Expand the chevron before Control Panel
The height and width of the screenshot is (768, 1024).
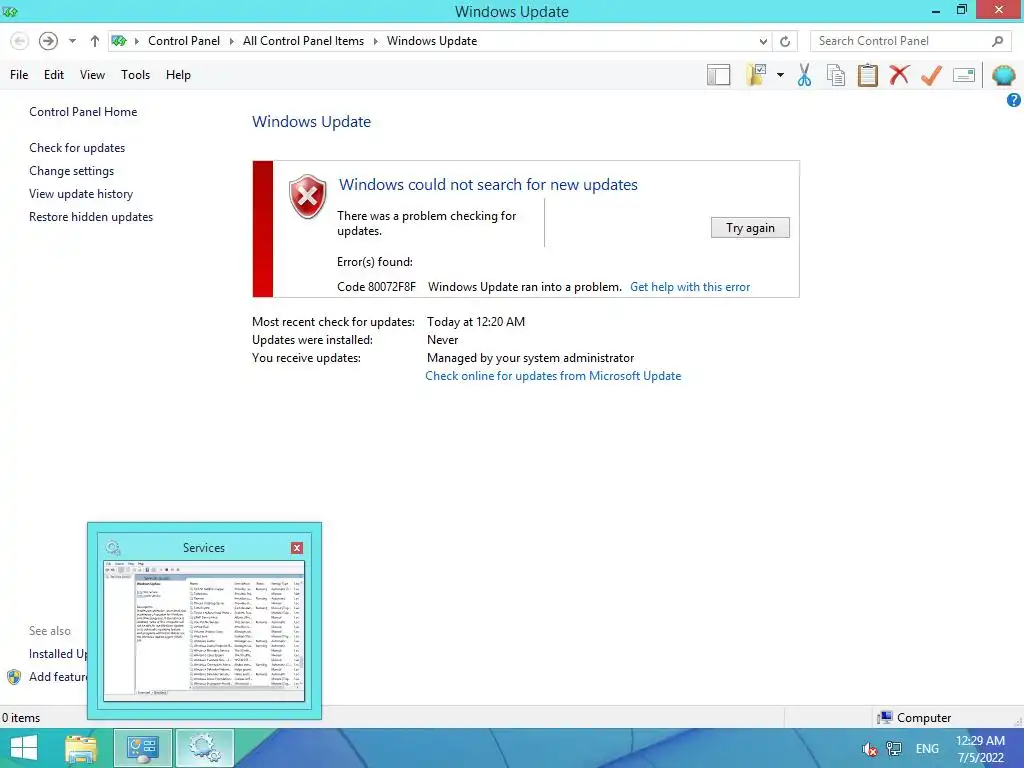click(x=137, y=41)
